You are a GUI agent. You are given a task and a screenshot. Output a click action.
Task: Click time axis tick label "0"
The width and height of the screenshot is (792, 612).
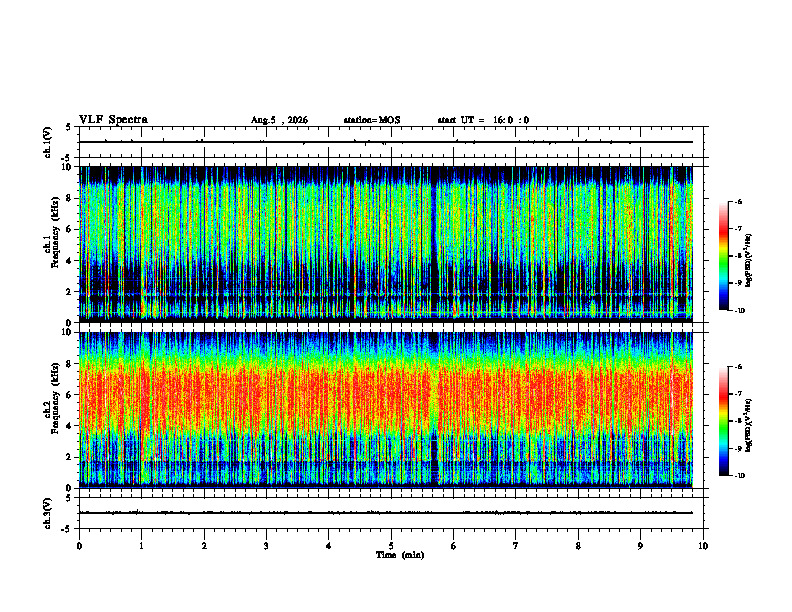(x=79, y=546)
